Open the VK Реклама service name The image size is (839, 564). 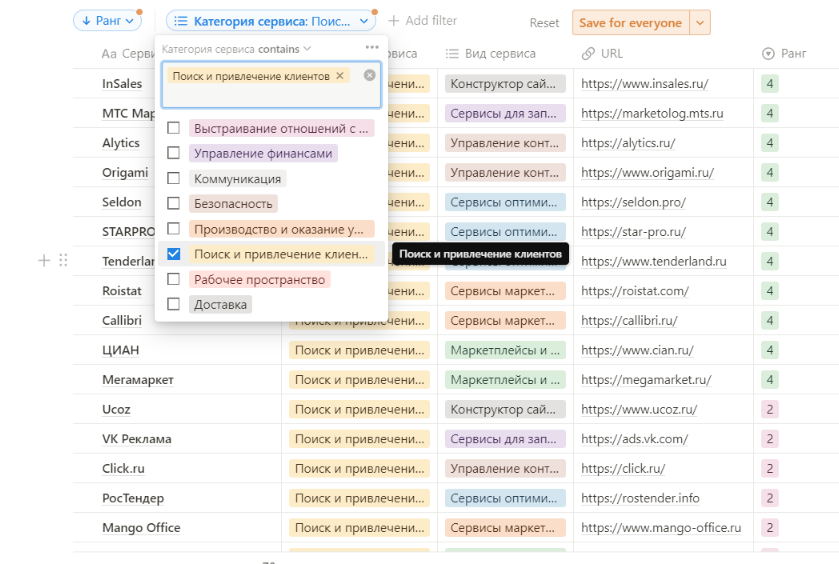pyautogui.click(x=137, y=439)
